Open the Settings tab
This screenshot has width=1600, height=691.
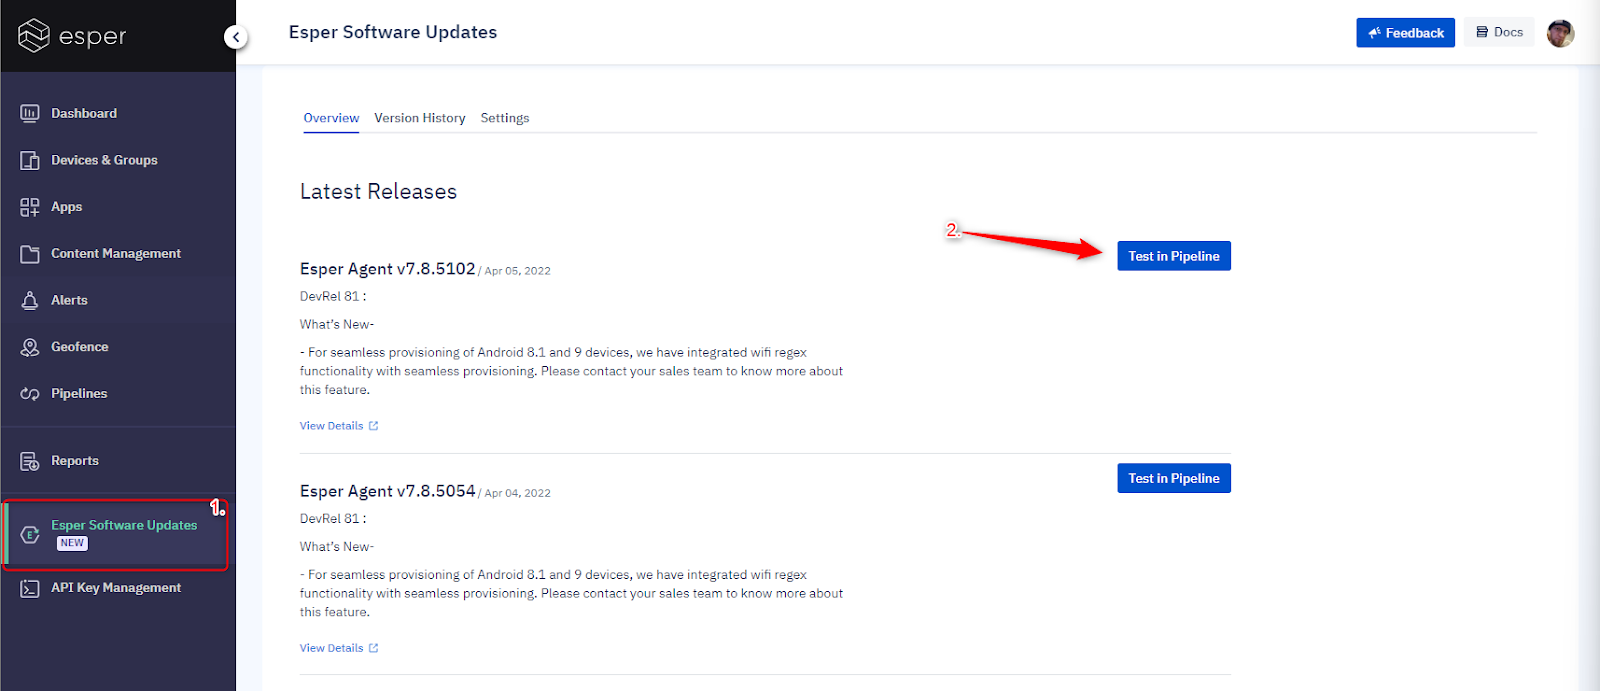505,118
